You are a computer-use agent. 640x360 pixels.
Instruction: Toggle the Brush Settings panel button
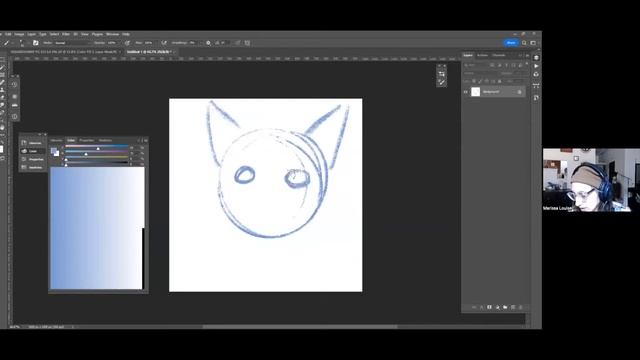tap(36, 43)
